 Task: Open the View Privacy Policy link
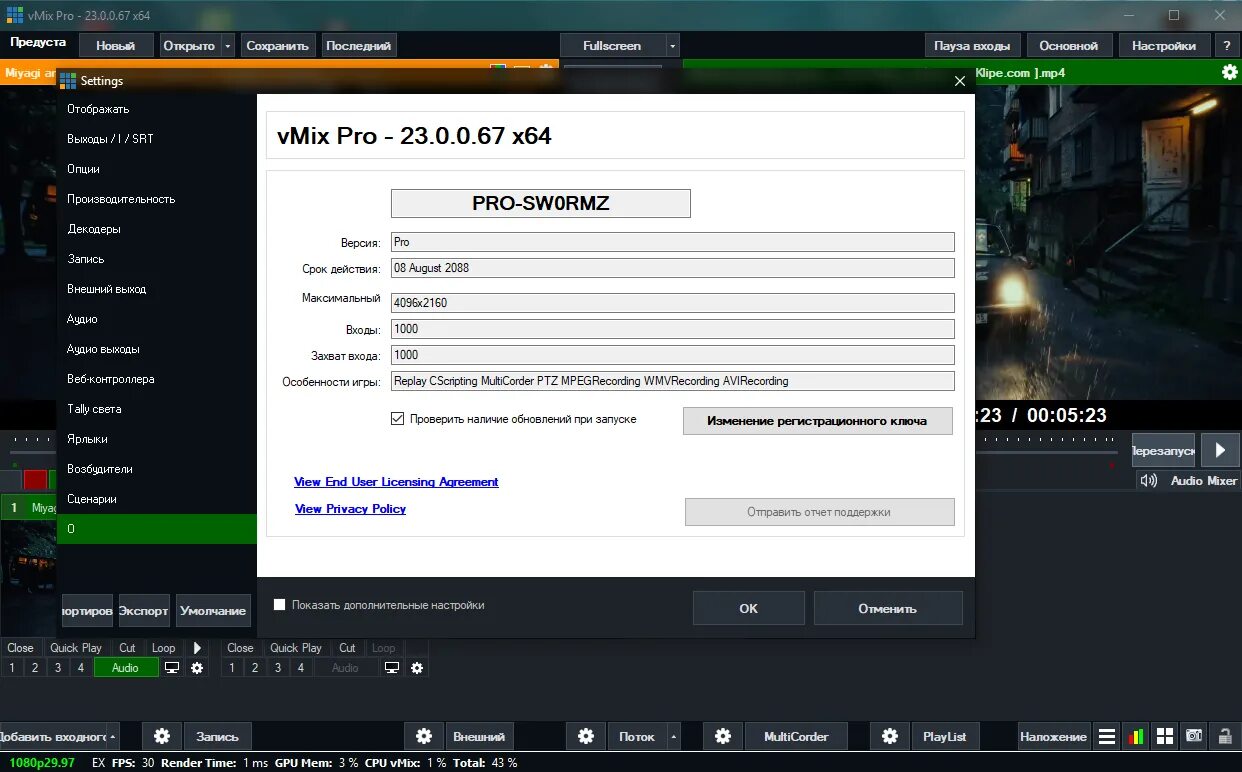click(350, 509)
